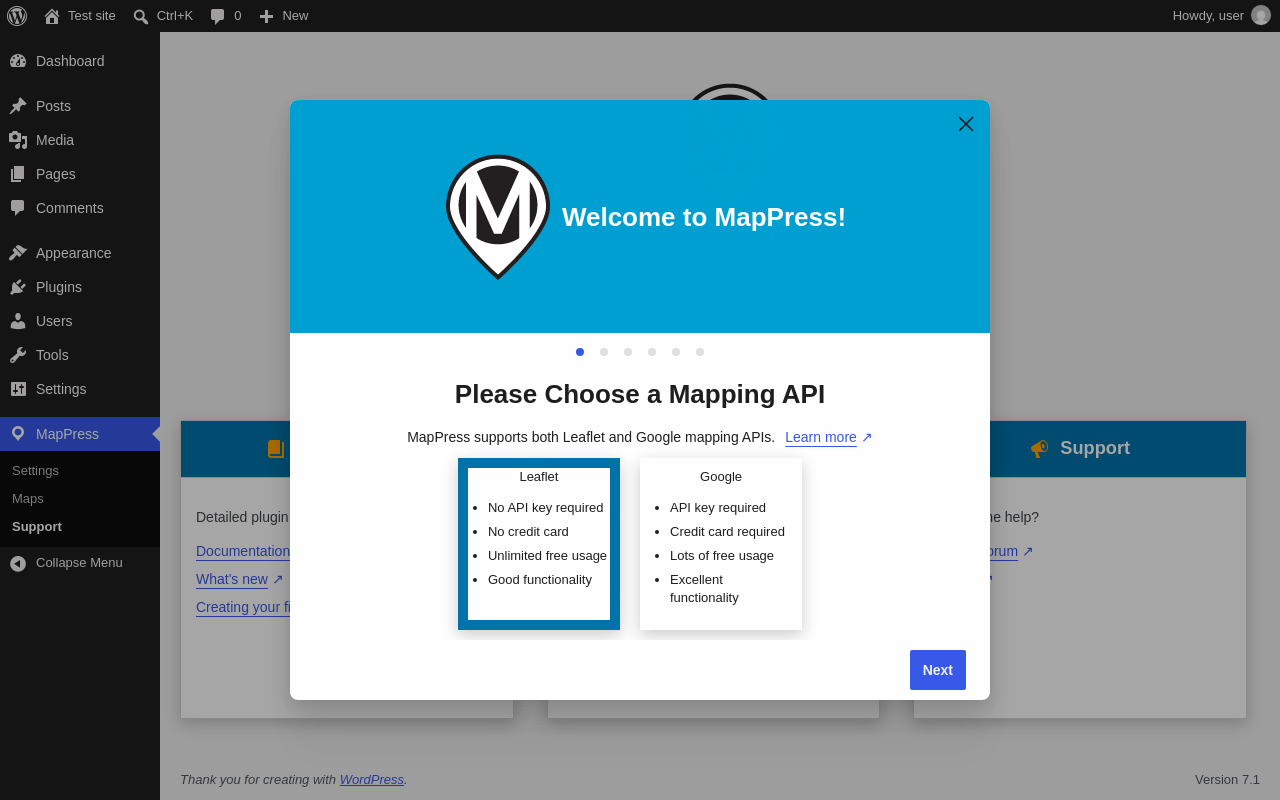This screenshot has width=1280, height=800.
Task: Open the Ctrl+K search icon
Action: 141,16
